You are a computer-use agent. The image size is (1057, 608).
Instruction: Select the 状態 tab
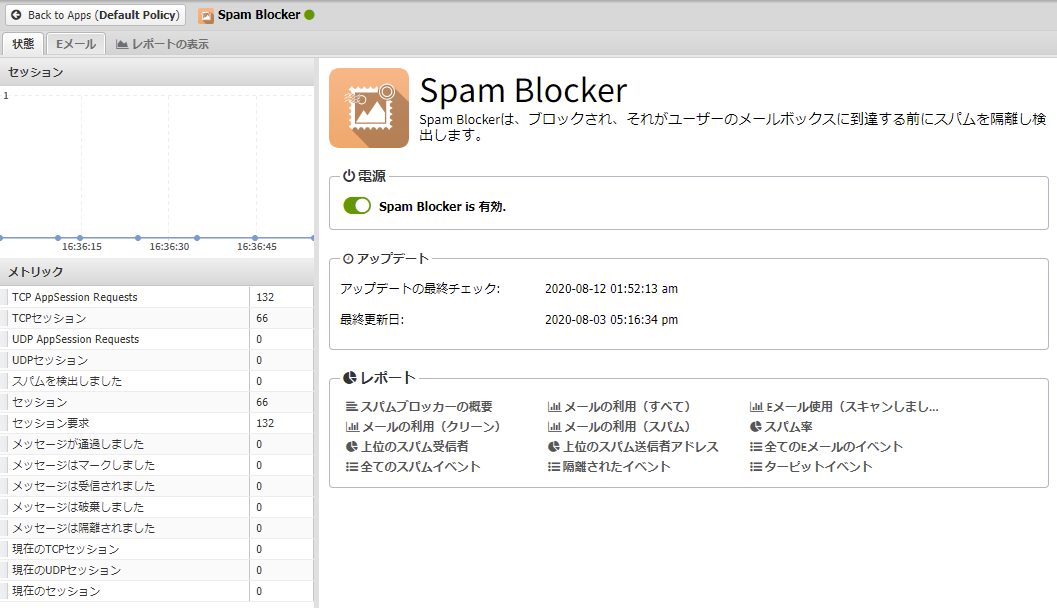point(23,44)
